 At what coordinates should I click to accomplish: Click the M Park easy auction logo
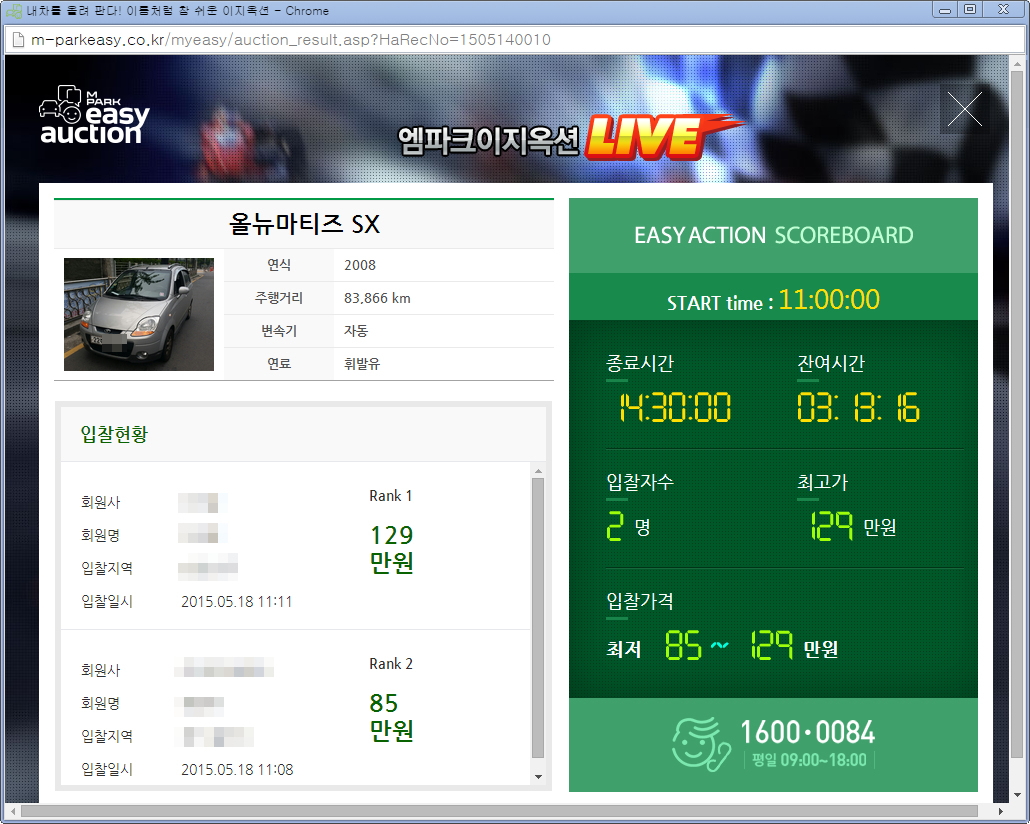[x=94, y=115]
